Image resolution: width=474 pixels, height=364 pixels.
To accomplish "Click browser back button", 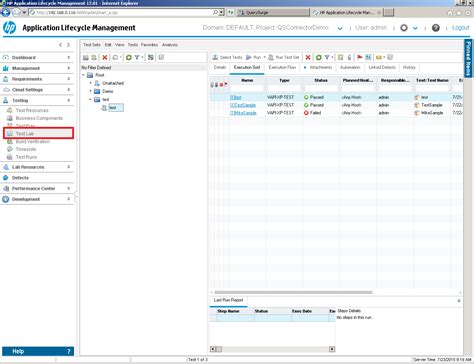I will click(5, 12).
